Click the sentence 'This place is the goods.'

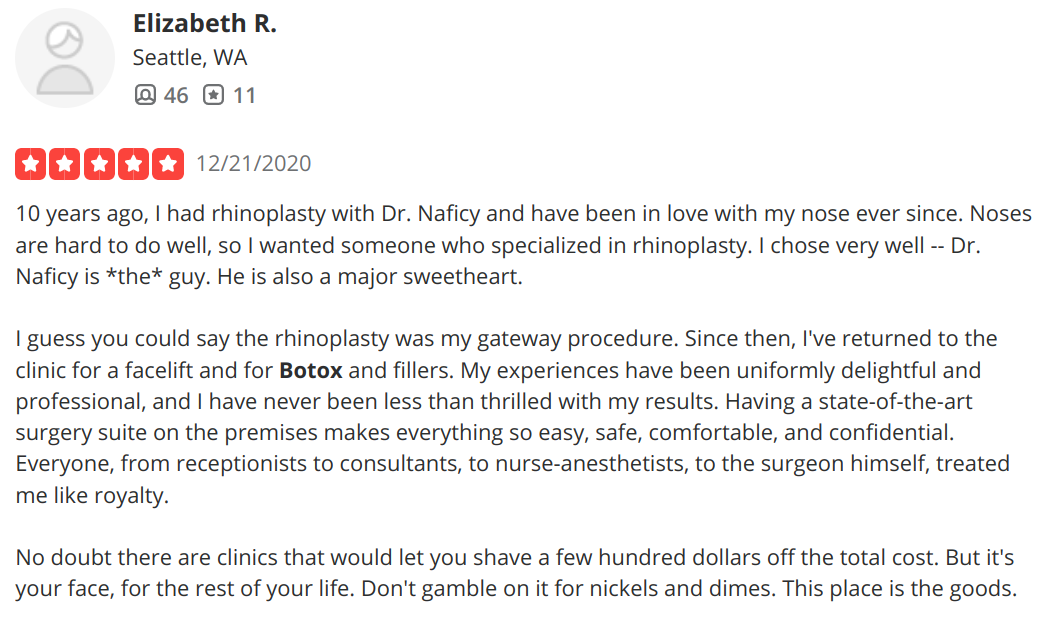tap(899, 589)
